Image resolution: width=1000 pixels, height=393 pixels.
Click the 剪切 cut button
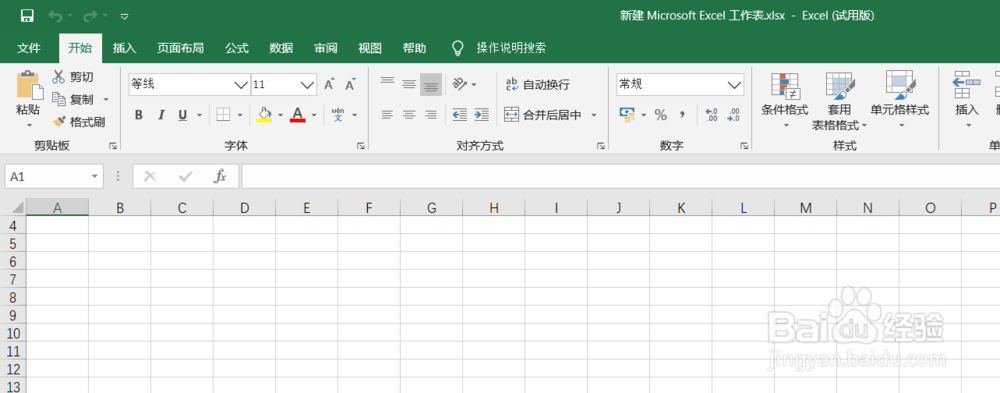pyautogui.click(x=73, y=77)
